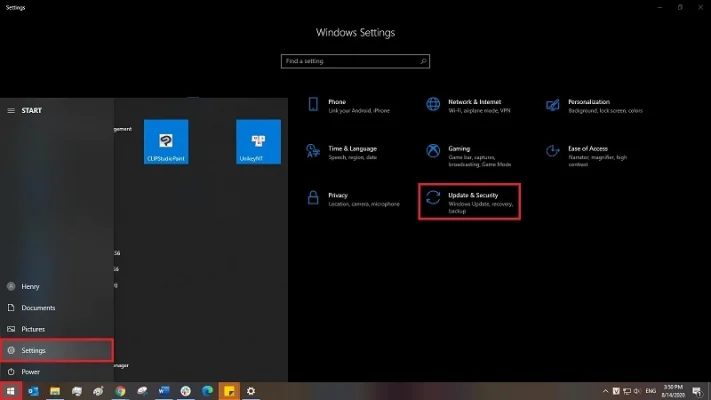This screenshot has height=400, width=711.
Task: Open the Phone settings category
Action: point(337,105)
